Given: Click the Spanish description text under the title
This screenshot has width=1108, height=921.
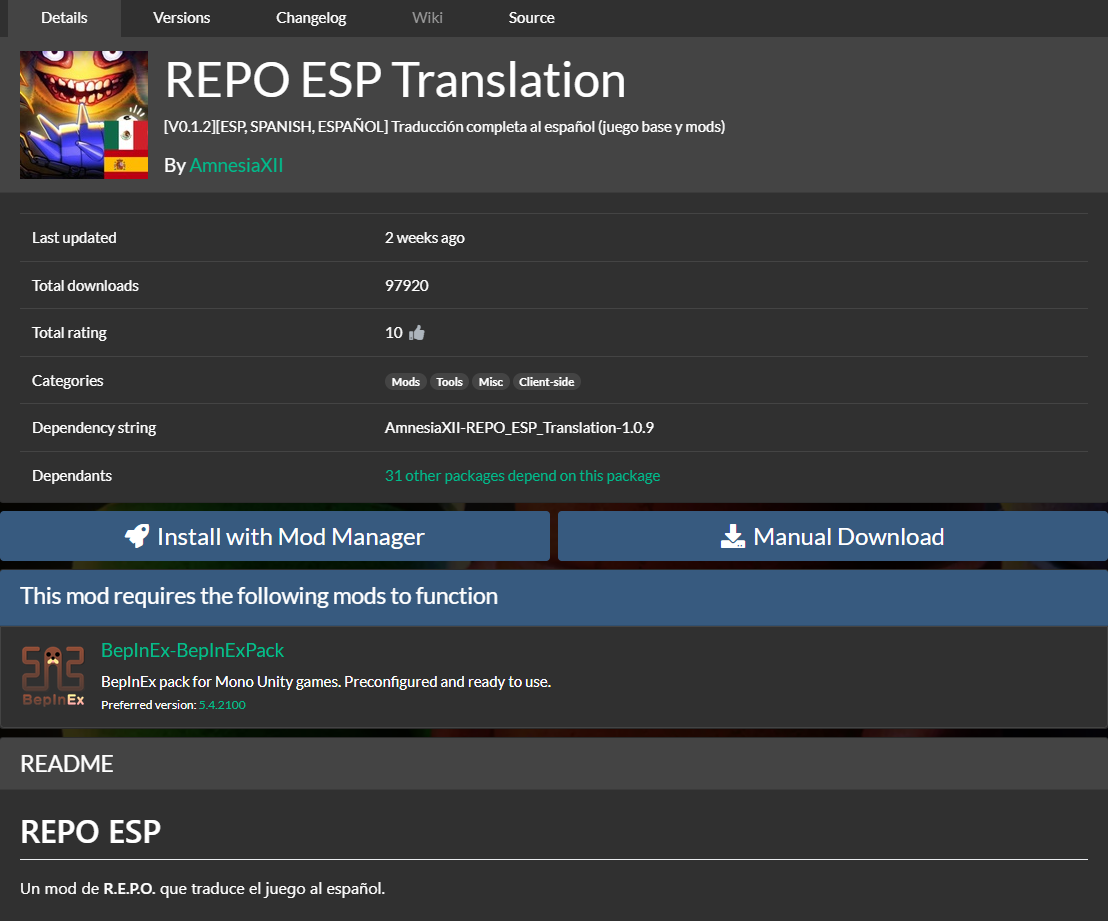Looking at the screenshot, I should 444,127.
